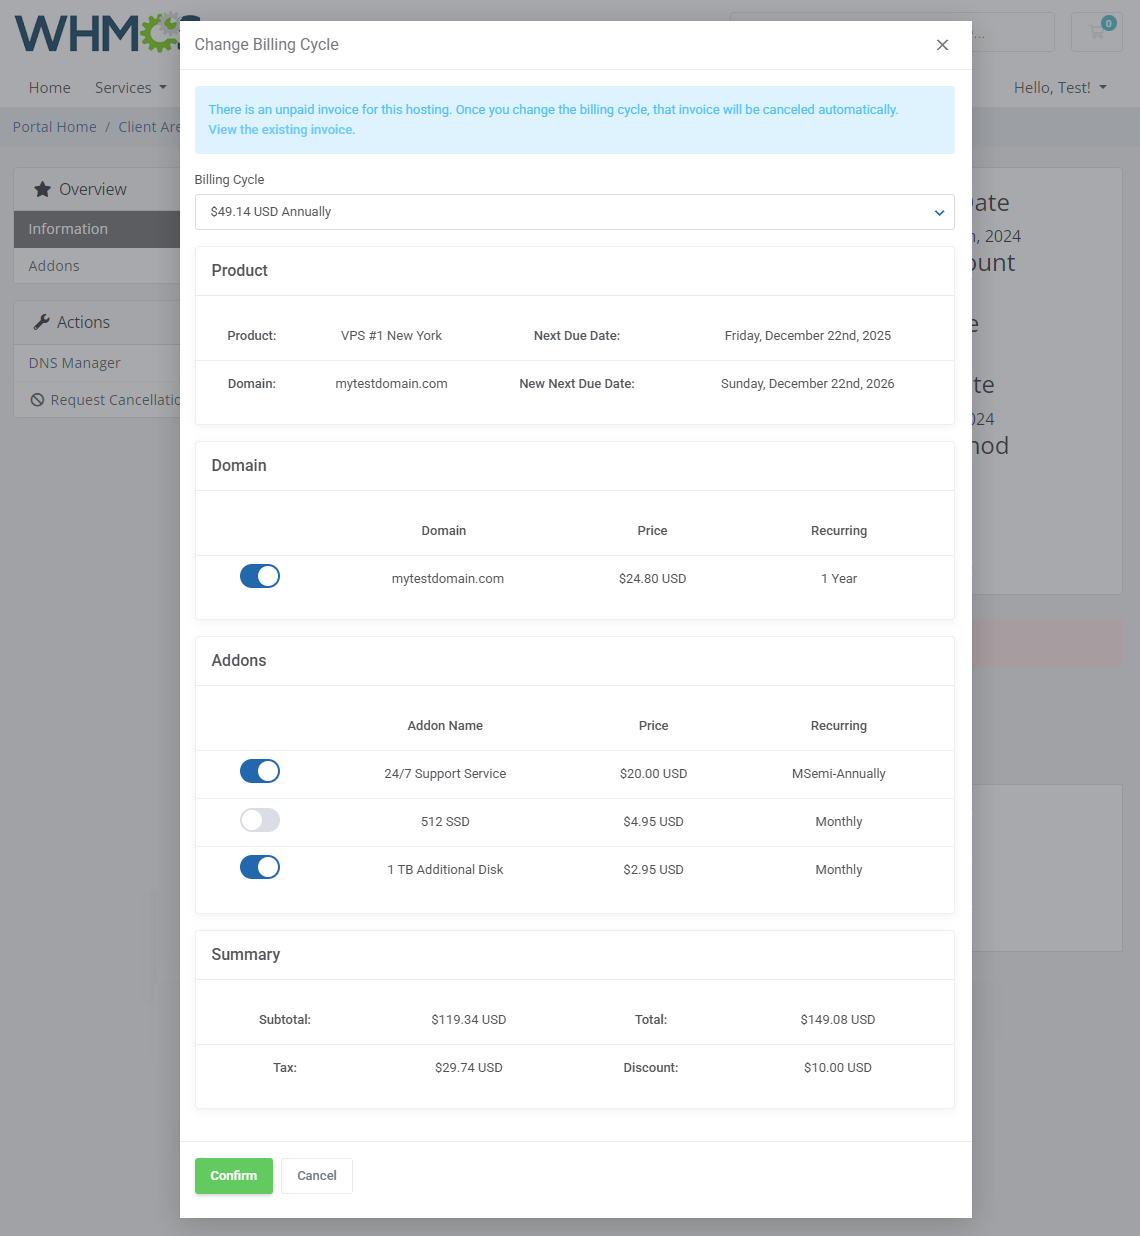
Task: Open the Hello, Test! account menu
Action: pos(1059,88)
